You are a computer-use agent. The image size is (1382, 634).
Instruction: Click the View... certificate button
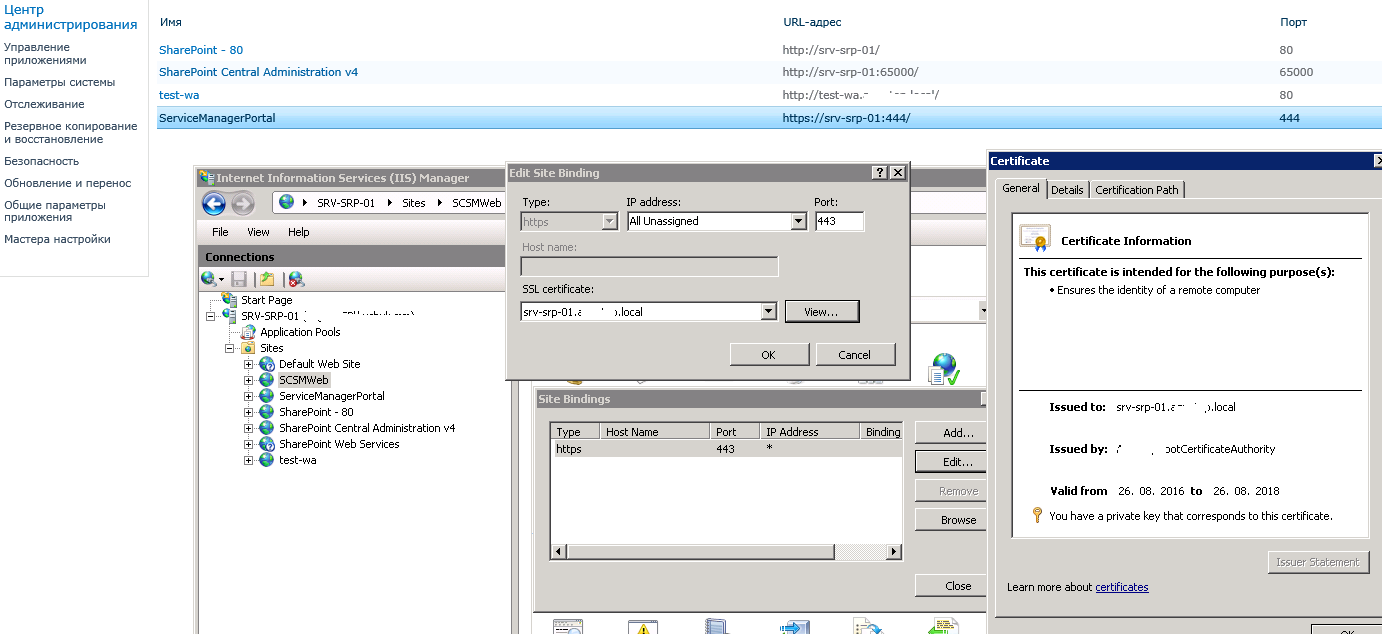822,312
